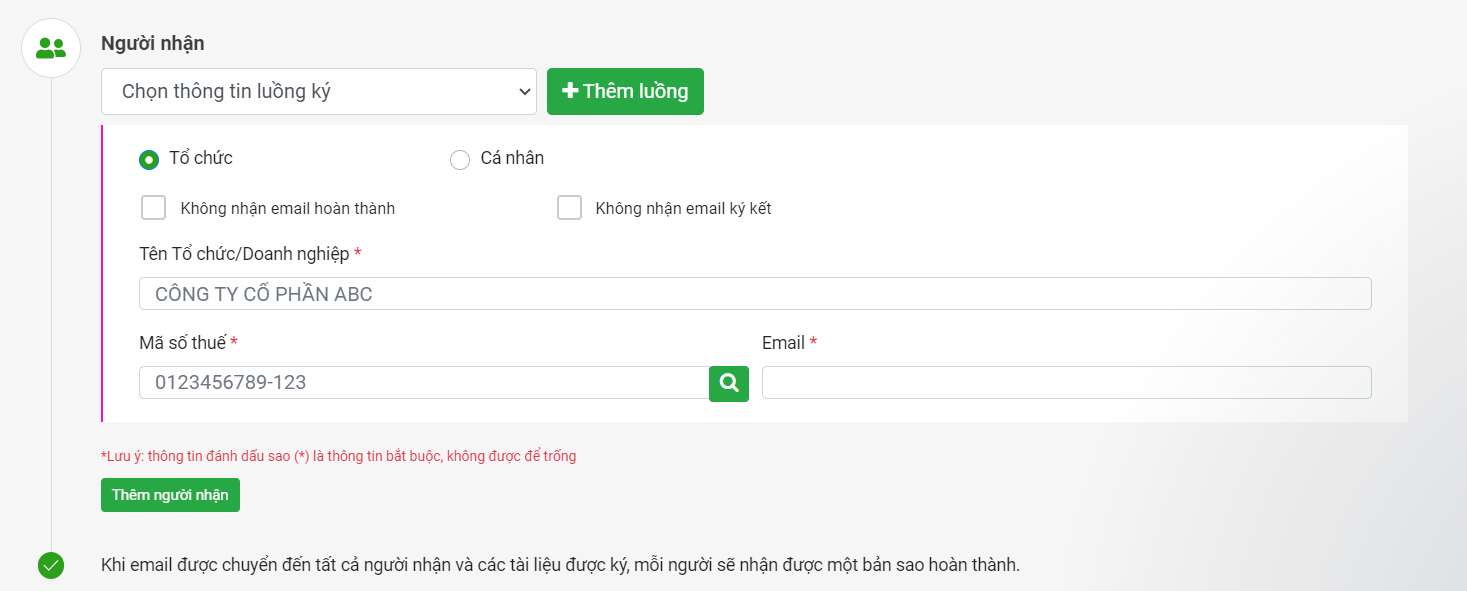Click into the Mã số thuế field
The height and width of the screenshot is (591, 1467).
(424, 383)
